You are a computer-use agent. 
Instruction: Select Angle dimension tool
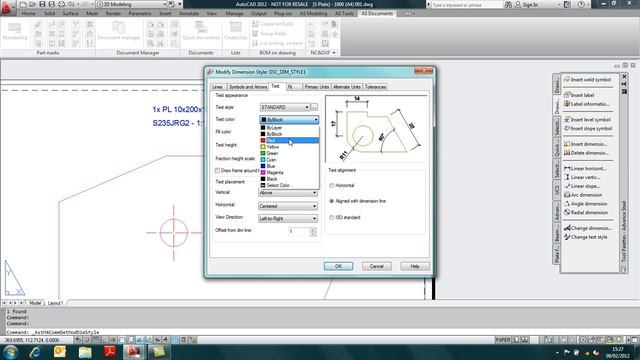[x=585, y=204]
